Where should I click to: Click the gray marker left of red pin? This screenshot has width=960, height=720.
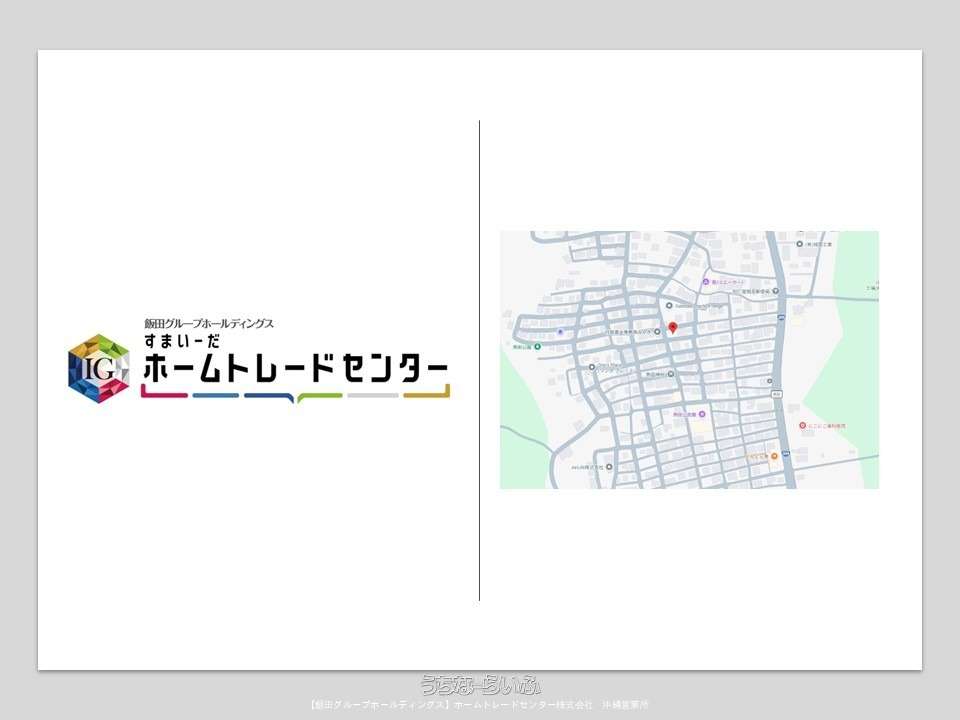pos(656,329)
